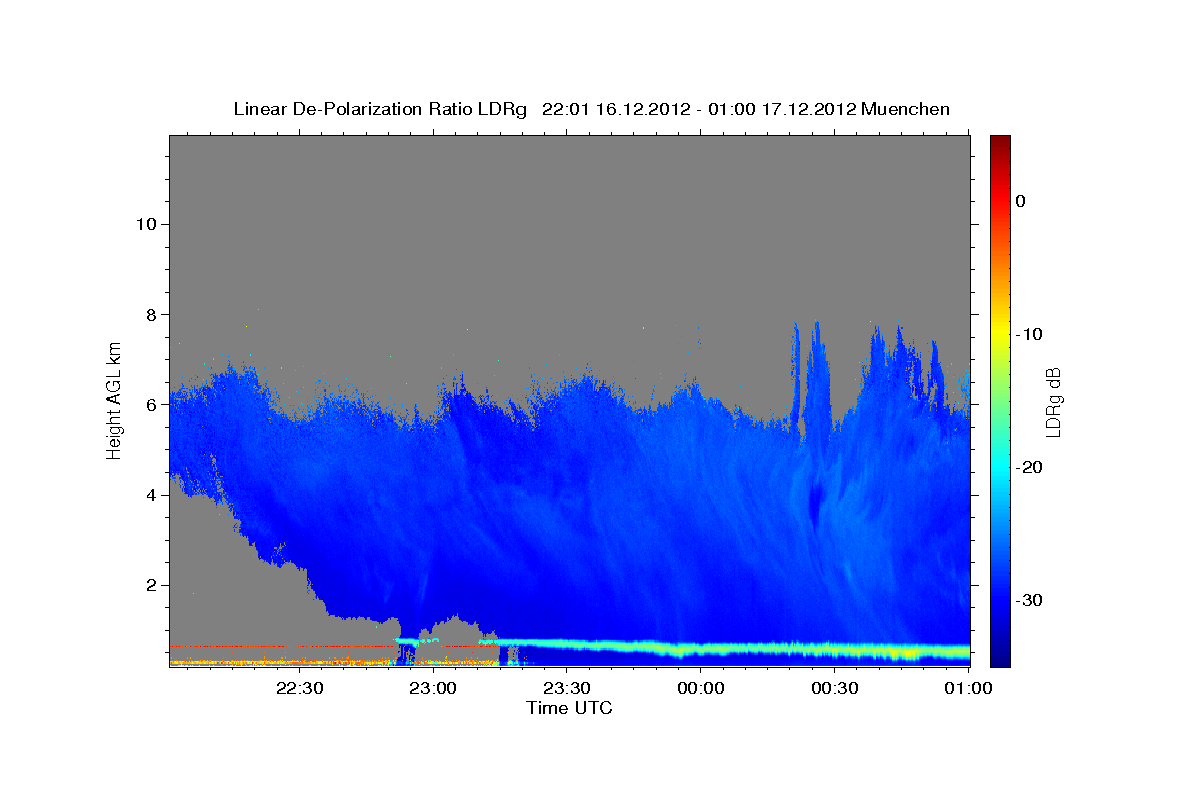Screen dimensions: 1200x800
Task: Click the dark blue bottom of the colorbar
Action: [1000, 655]
